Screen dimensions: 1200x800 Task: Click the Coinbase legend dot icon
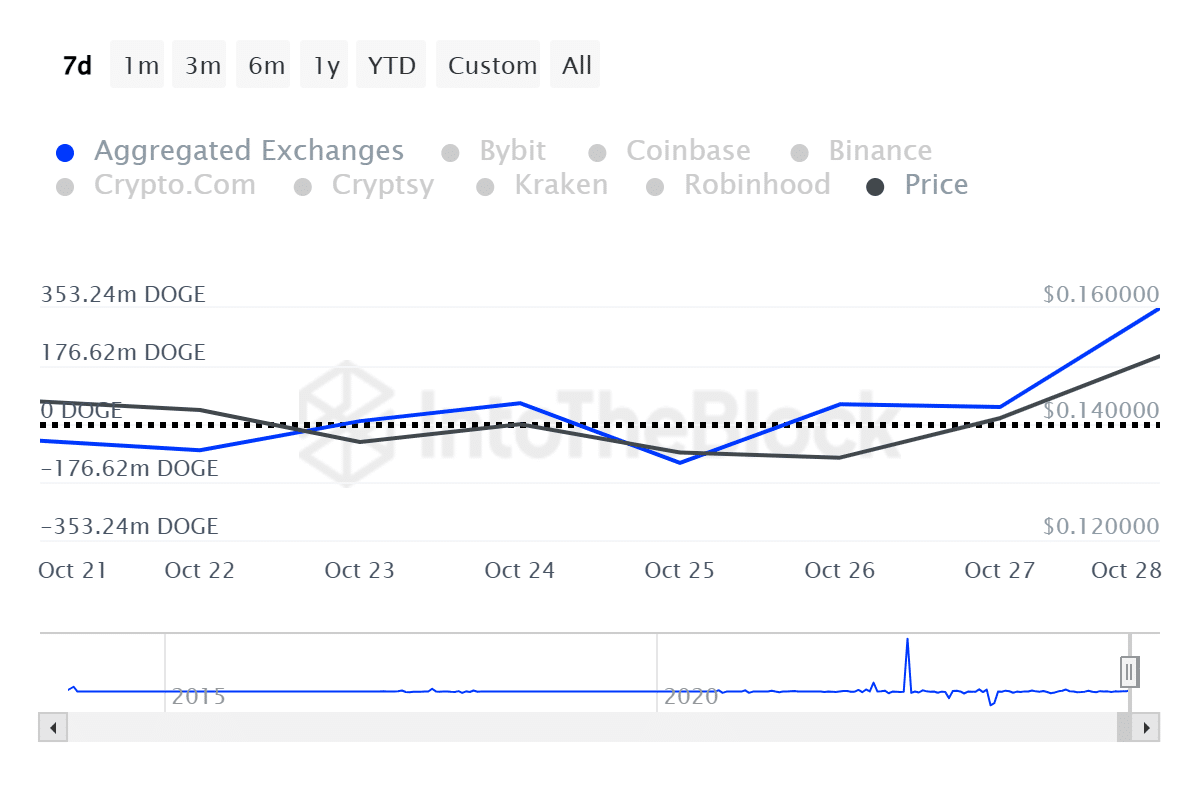pyautogui.click(x=597, y=151)
